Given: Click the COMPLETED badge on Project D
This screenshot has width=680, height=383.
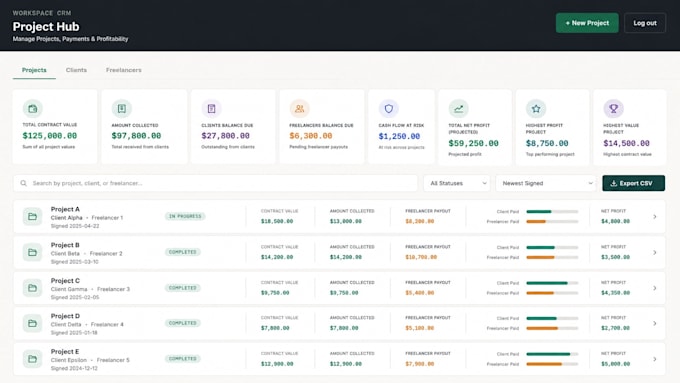Looking at the screenshot, I should pyautogui.click(x=183, y=323).
